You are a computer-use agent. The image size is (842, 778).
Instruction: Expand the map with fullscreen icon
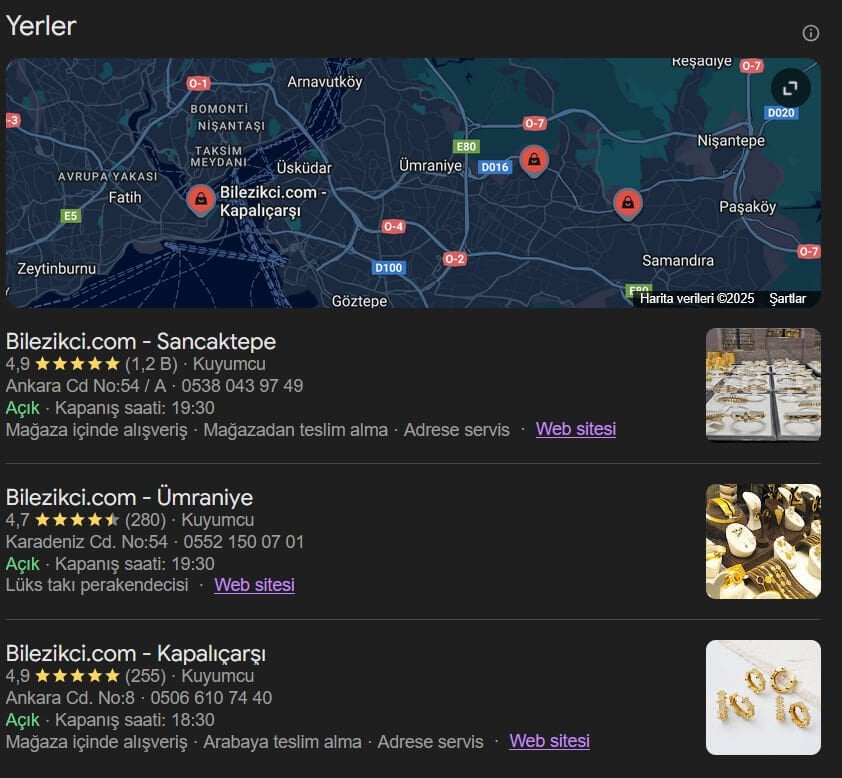[790, 88]
